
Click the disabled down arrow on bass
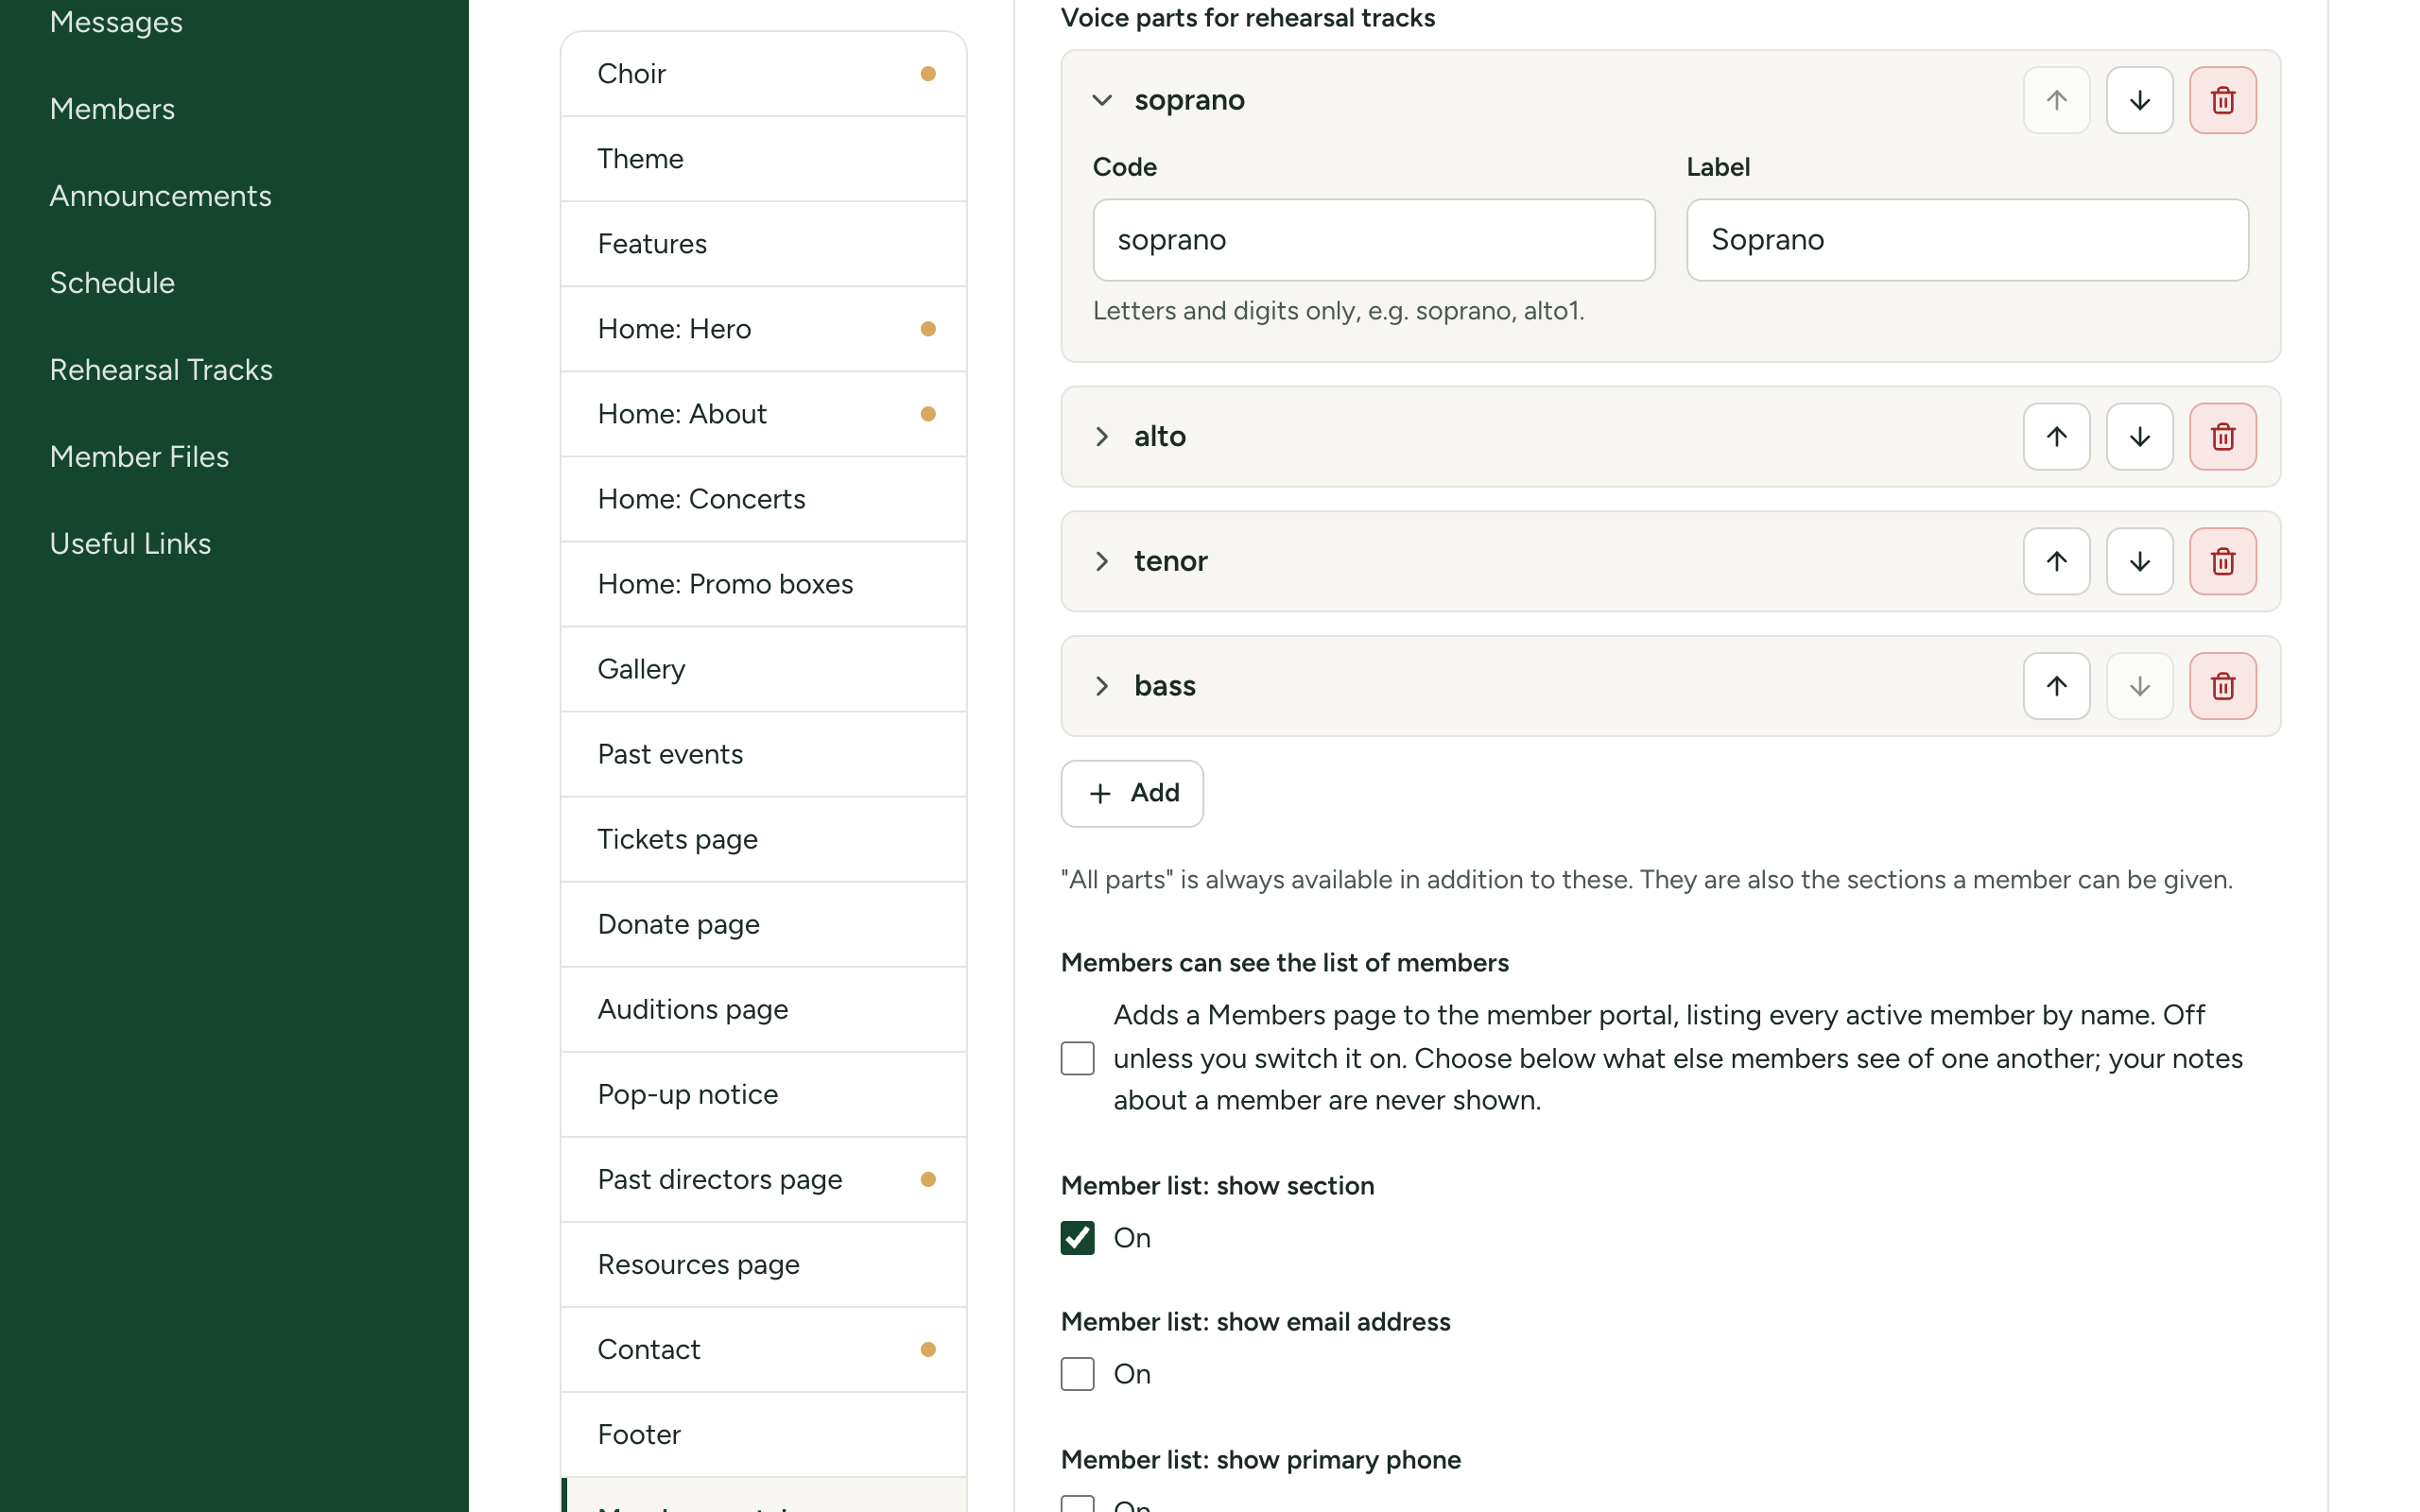(2139, 686)
